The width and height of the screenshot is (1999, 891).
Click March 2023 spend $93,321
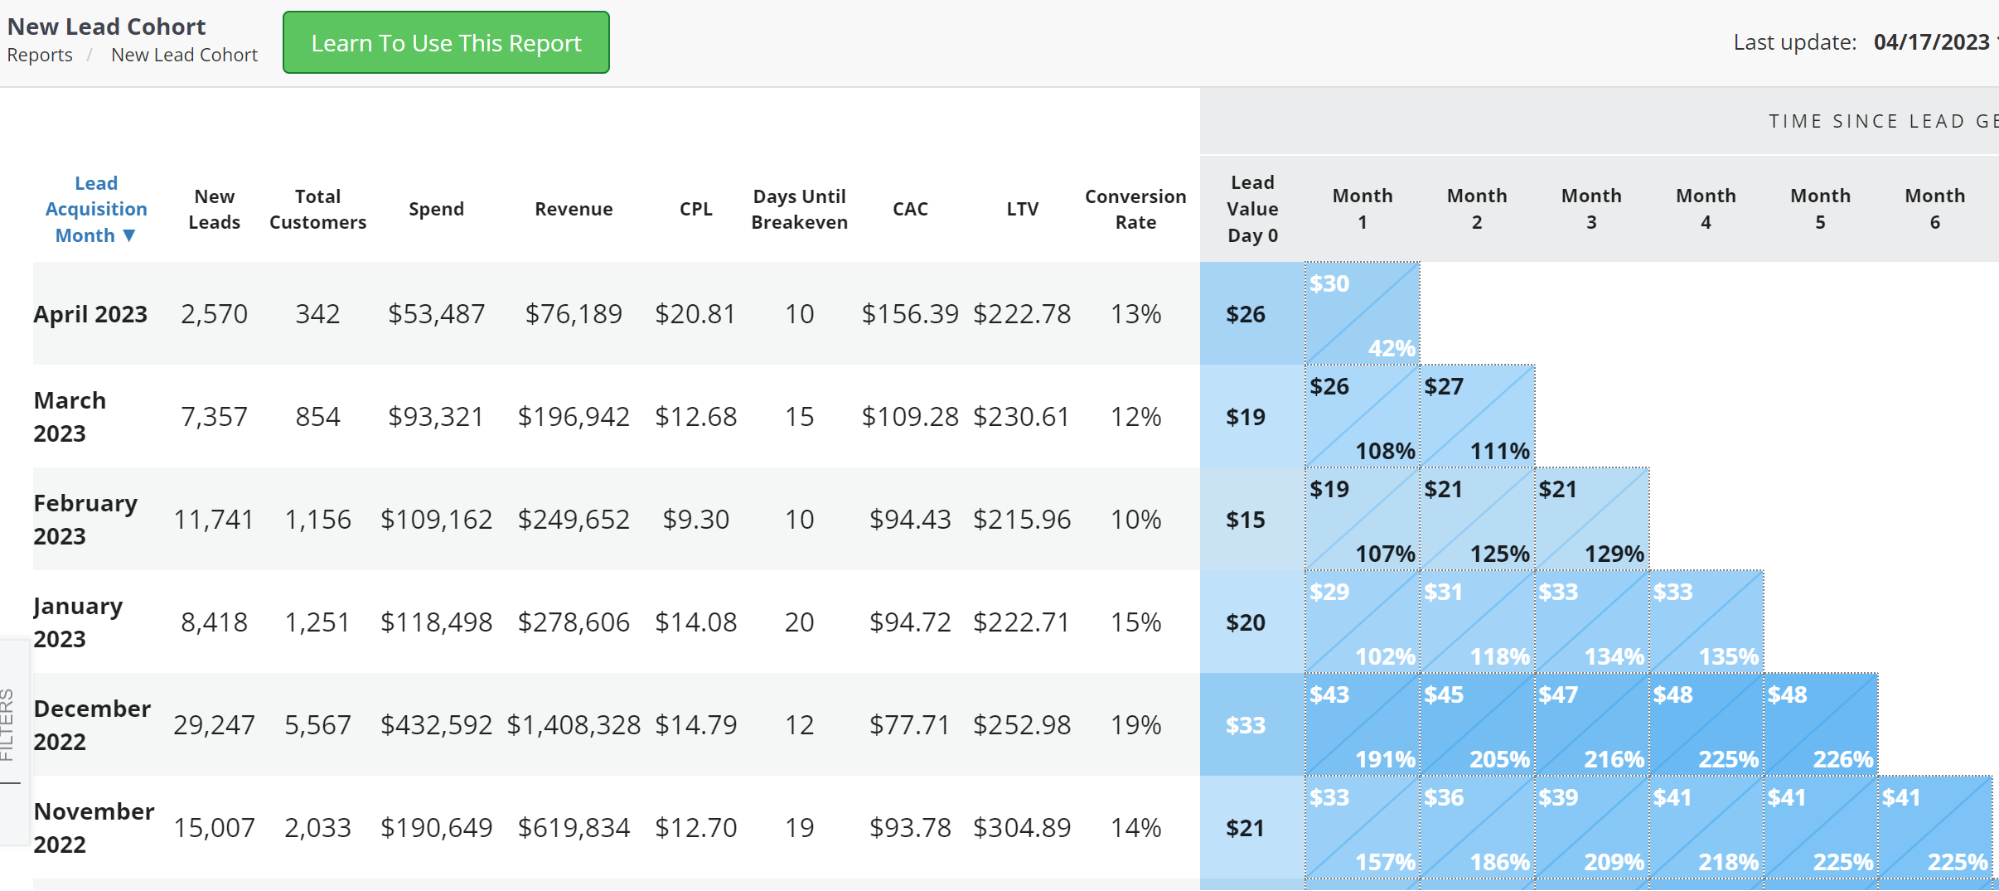436,417
